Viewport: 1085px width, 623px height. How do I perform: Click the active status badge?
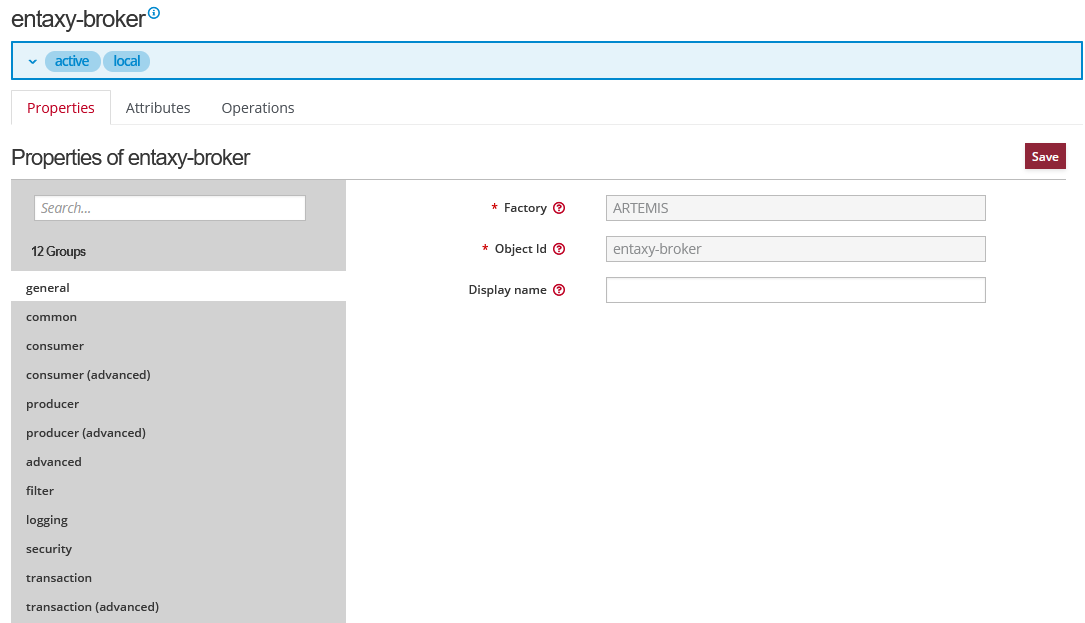pyautogui.click(x=72, y=61)
